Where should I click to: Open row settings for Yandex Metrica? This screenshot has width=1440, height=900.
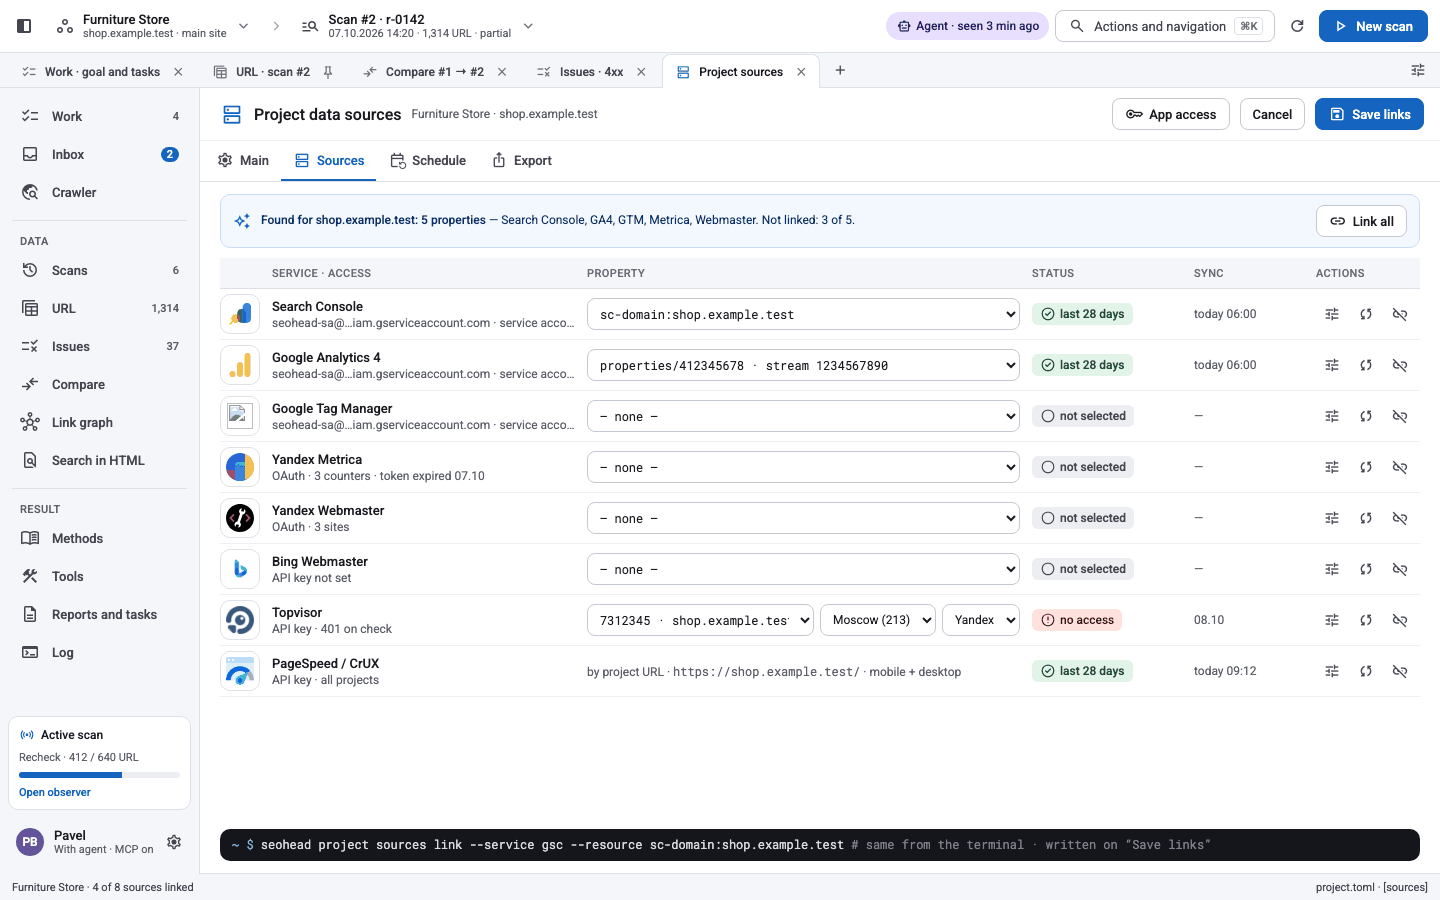tap(1332, 467)
